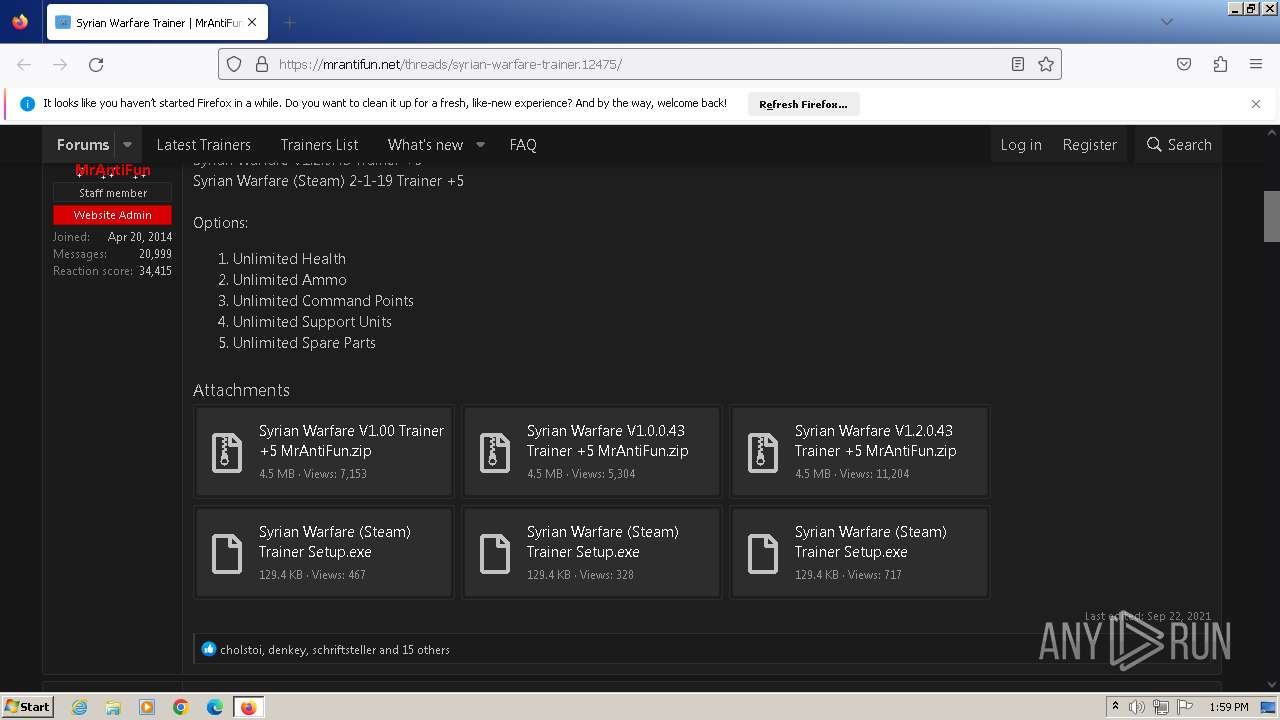Viewport: 1280px width, 720px height.
Task: Toggle reader view icon in address bar
Action: tap(1018, 64)
